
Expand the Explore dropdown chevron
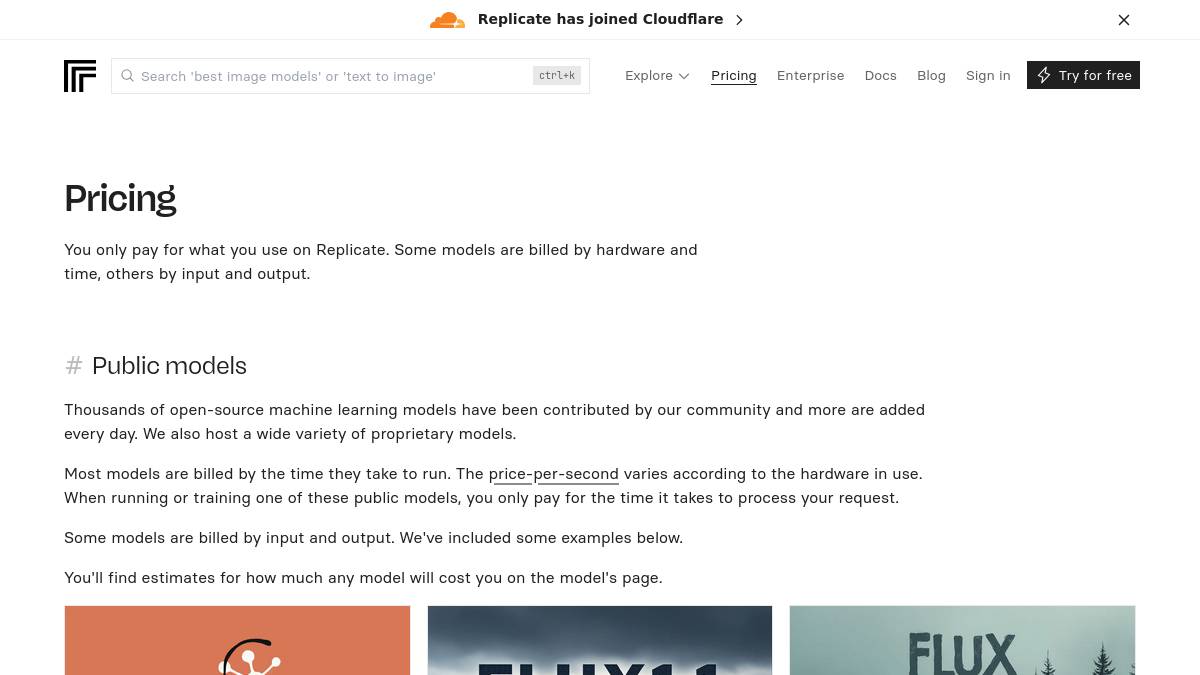coord(684,76)
